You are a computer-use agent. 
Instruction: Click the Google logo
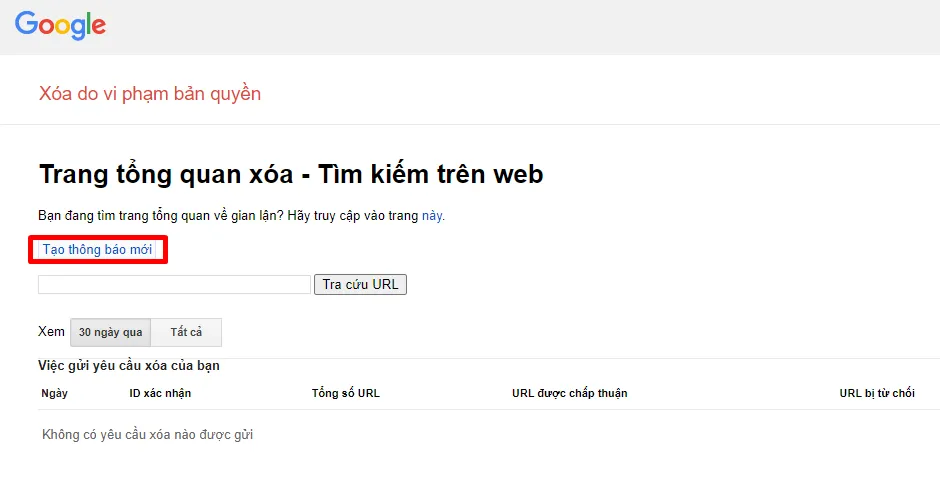[60, 26]
